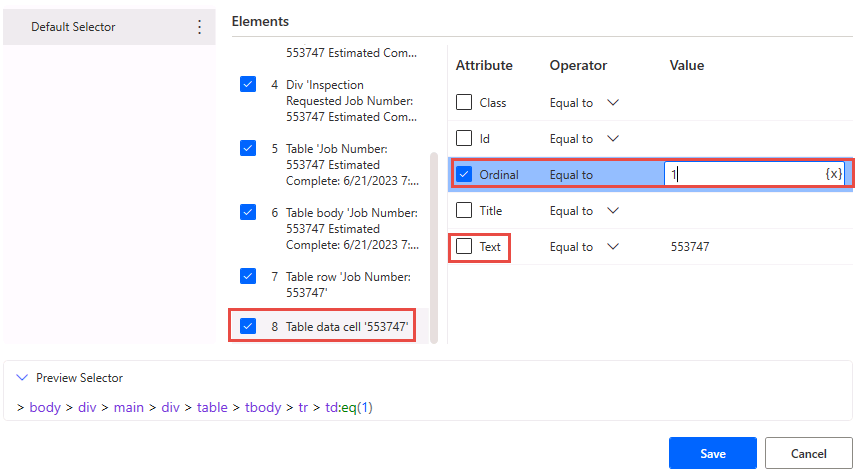
Task: Click 'body' in the preview selector
Action: (x=45, y=407)
